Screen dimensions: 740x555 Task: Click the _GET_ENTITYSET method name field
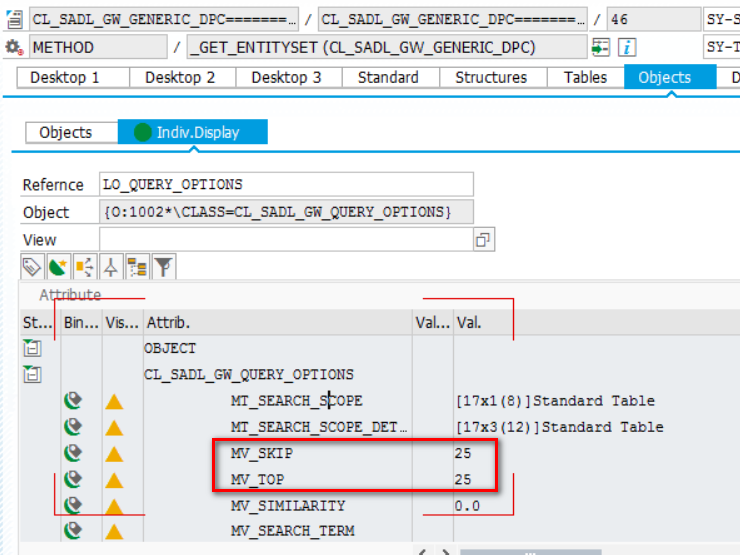click(387, 47)
